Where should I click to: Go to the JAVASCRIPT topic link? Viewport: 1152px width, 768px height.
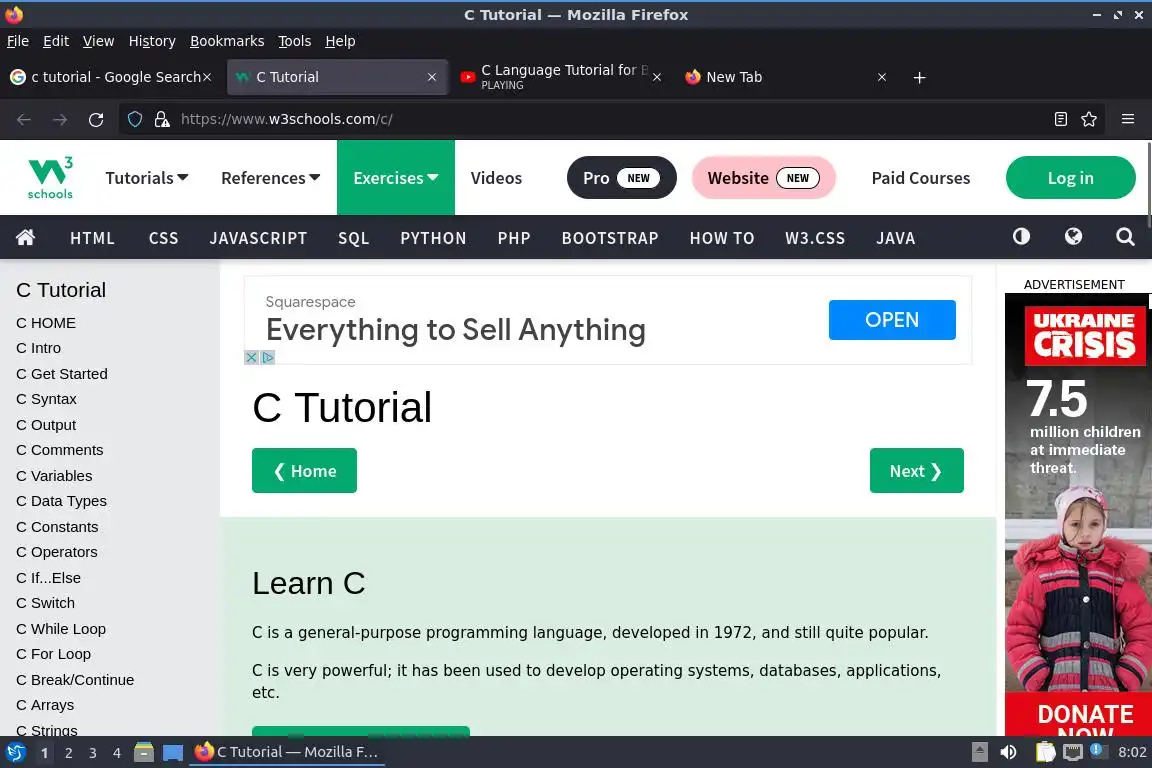pyautogui.click(x=259, y=238)
